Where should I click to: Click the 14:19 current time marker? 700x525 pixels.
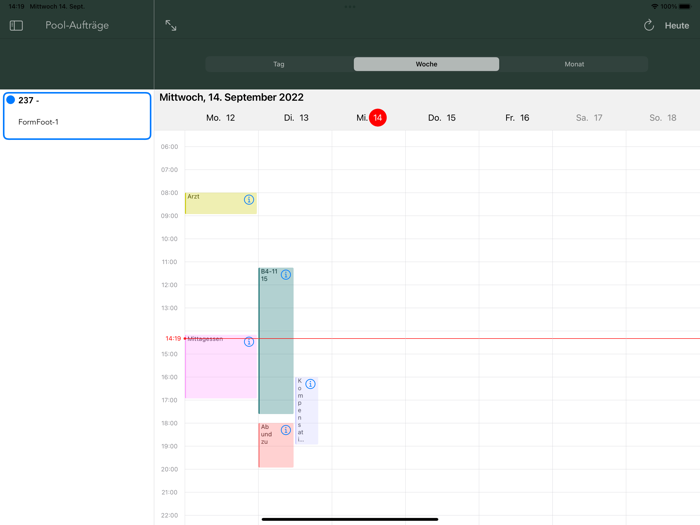point(173,338)
